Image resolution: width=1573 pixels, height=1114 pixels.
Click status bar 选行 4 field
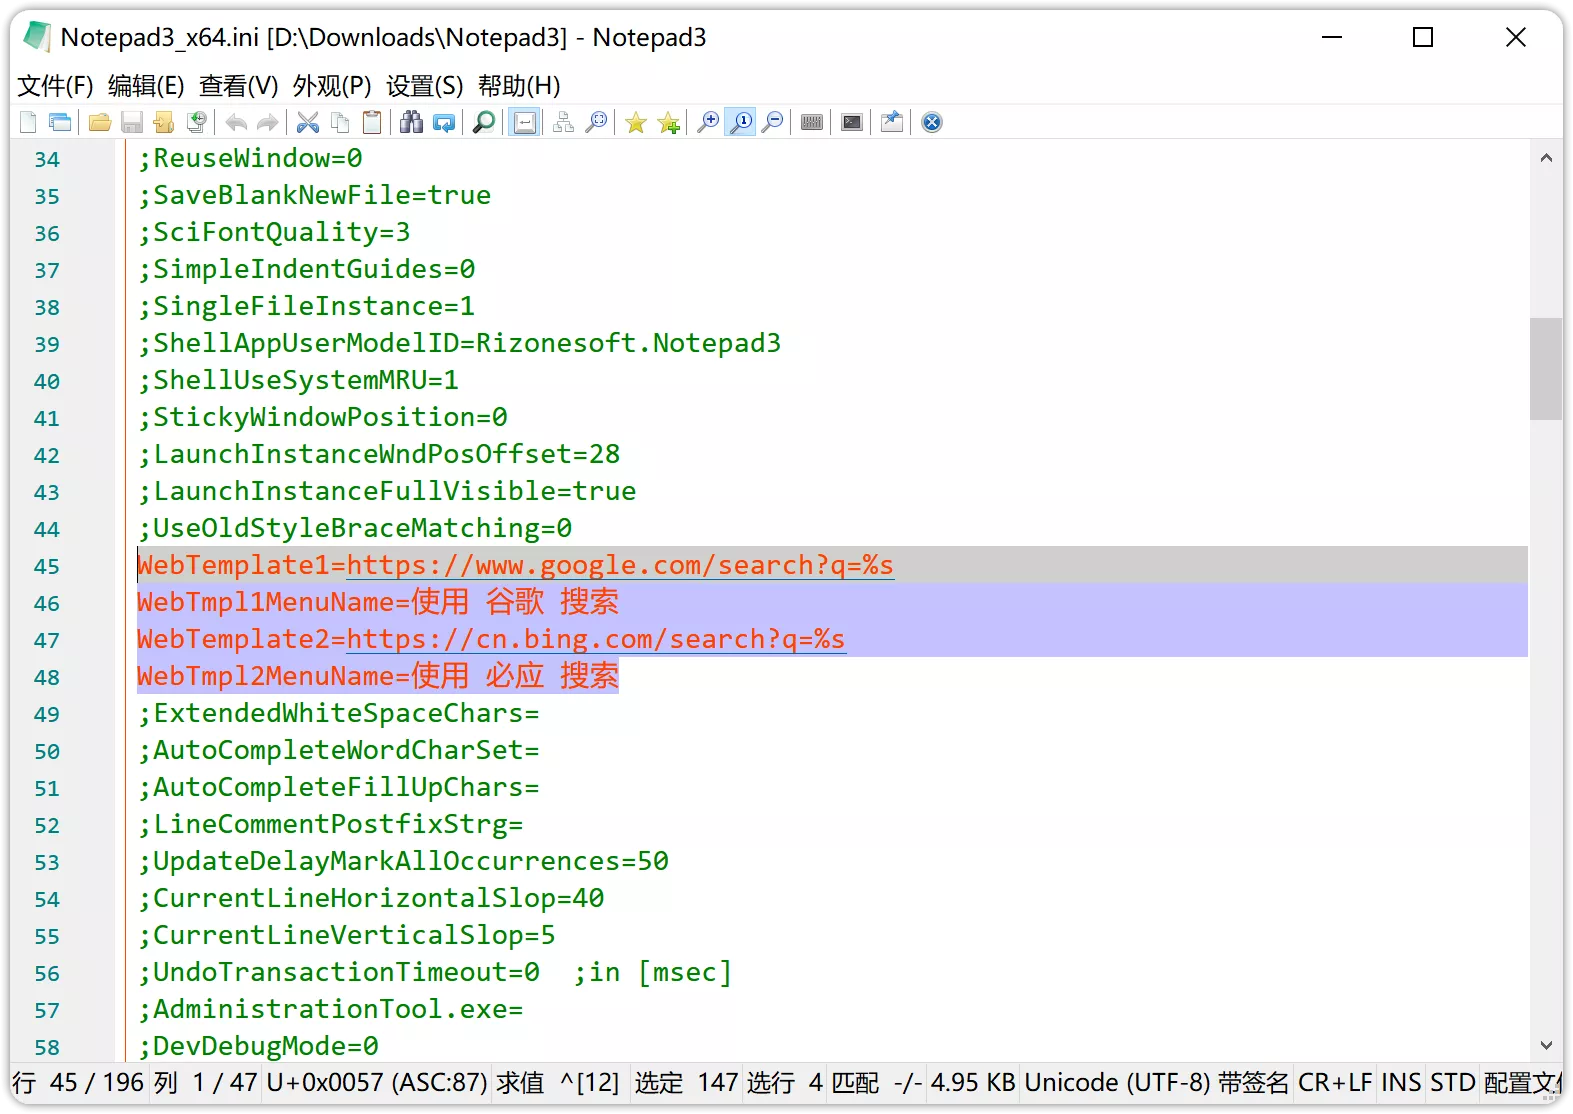pyautogui.click(x=785, y=1083)
